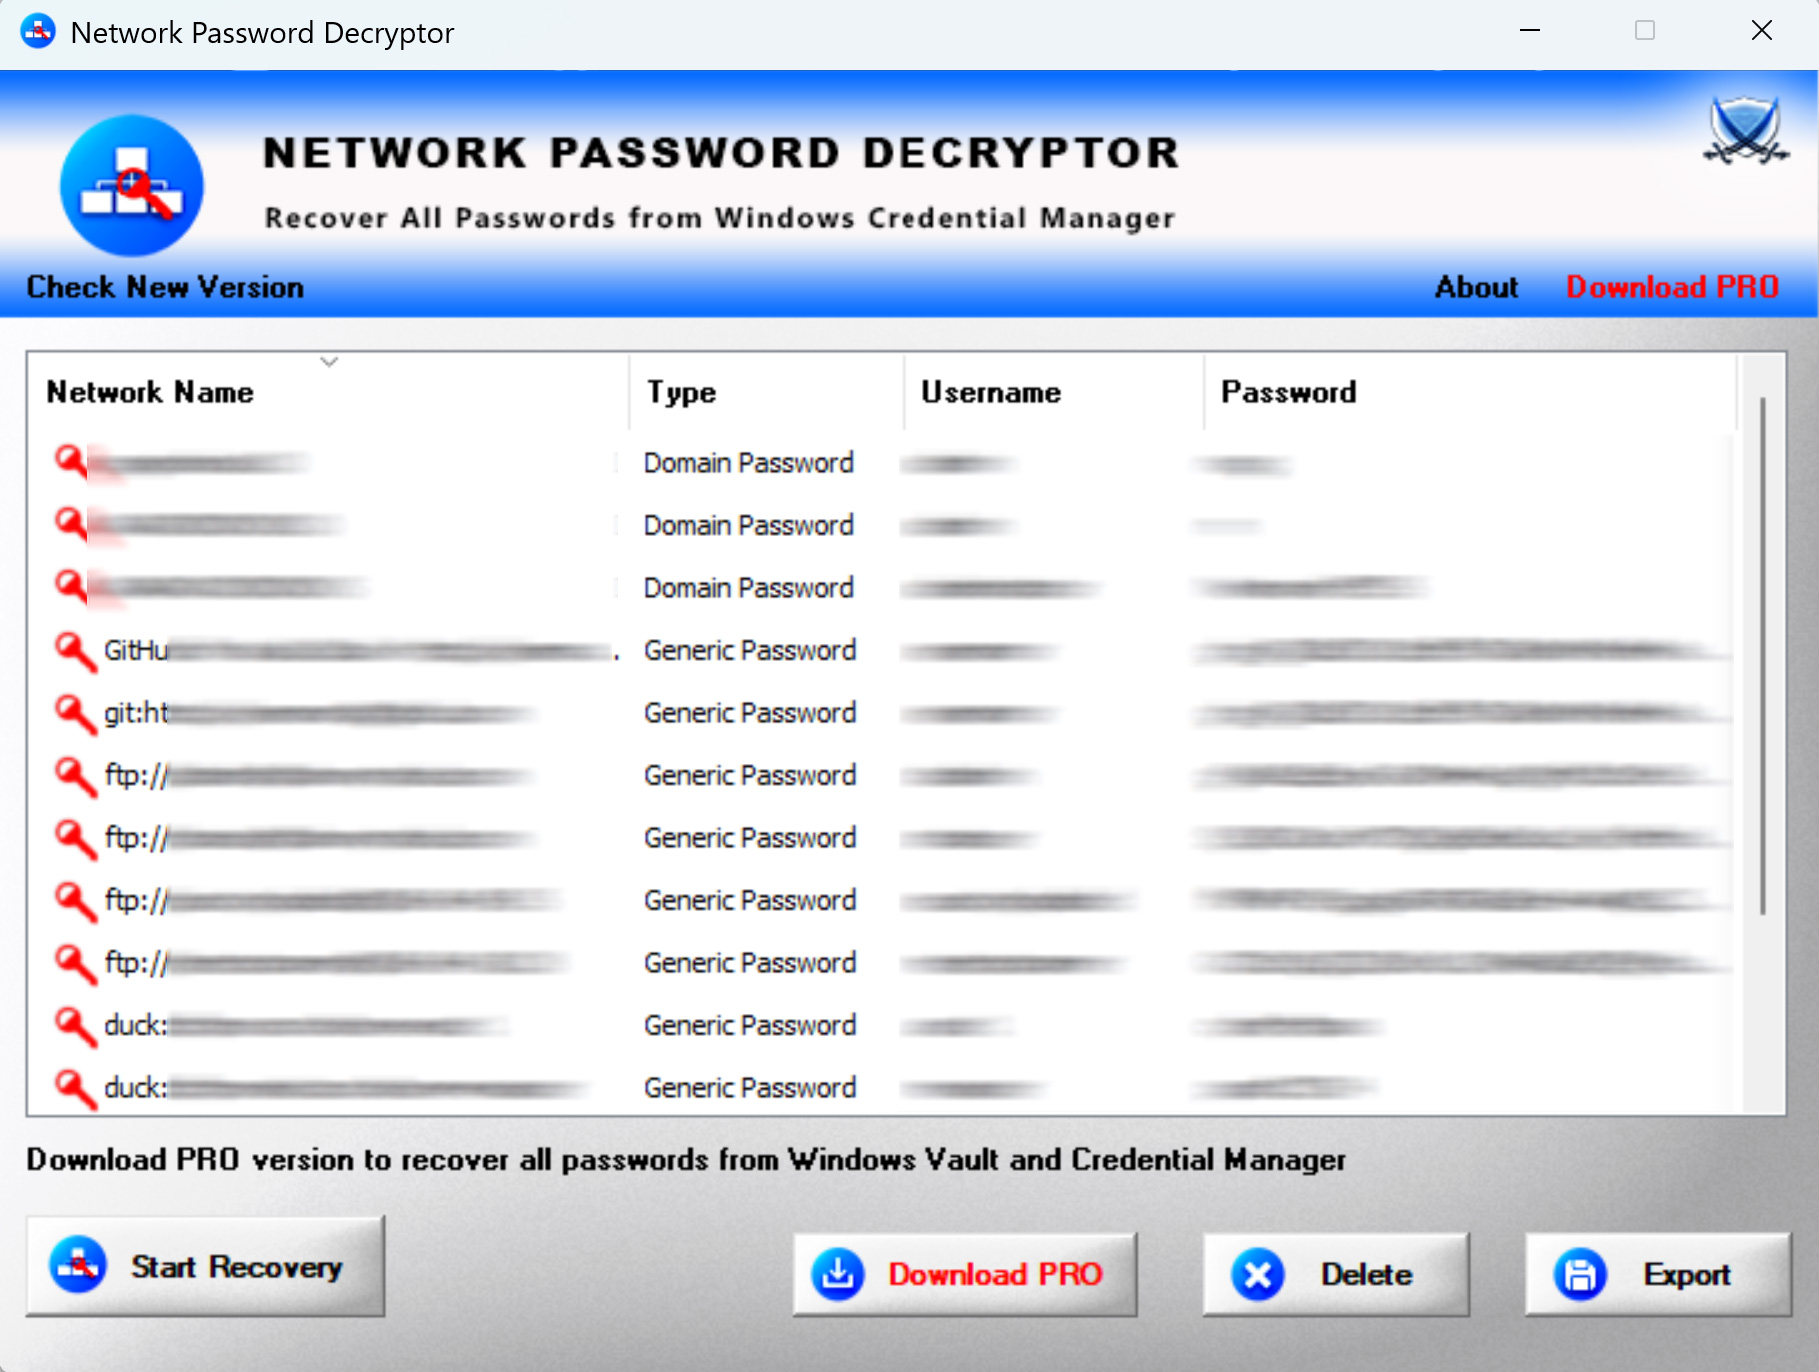Sort entries by the Type column
Screen dimensions: 1819x1372
[680, 392]
